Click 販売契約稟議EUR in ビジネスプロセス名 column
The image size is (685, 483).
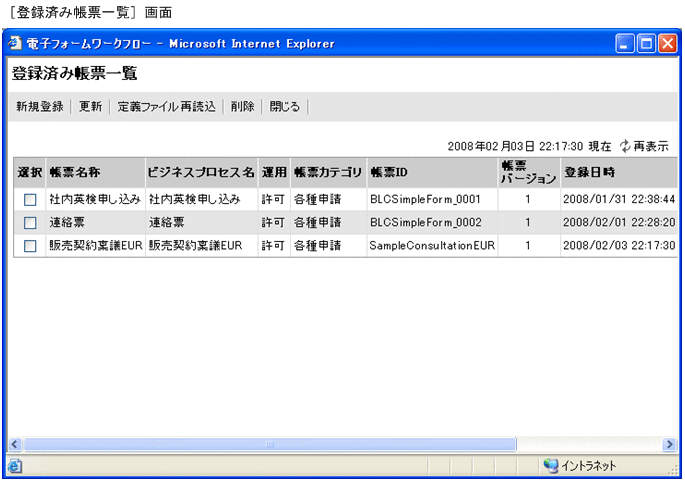[x=195, y=246]
